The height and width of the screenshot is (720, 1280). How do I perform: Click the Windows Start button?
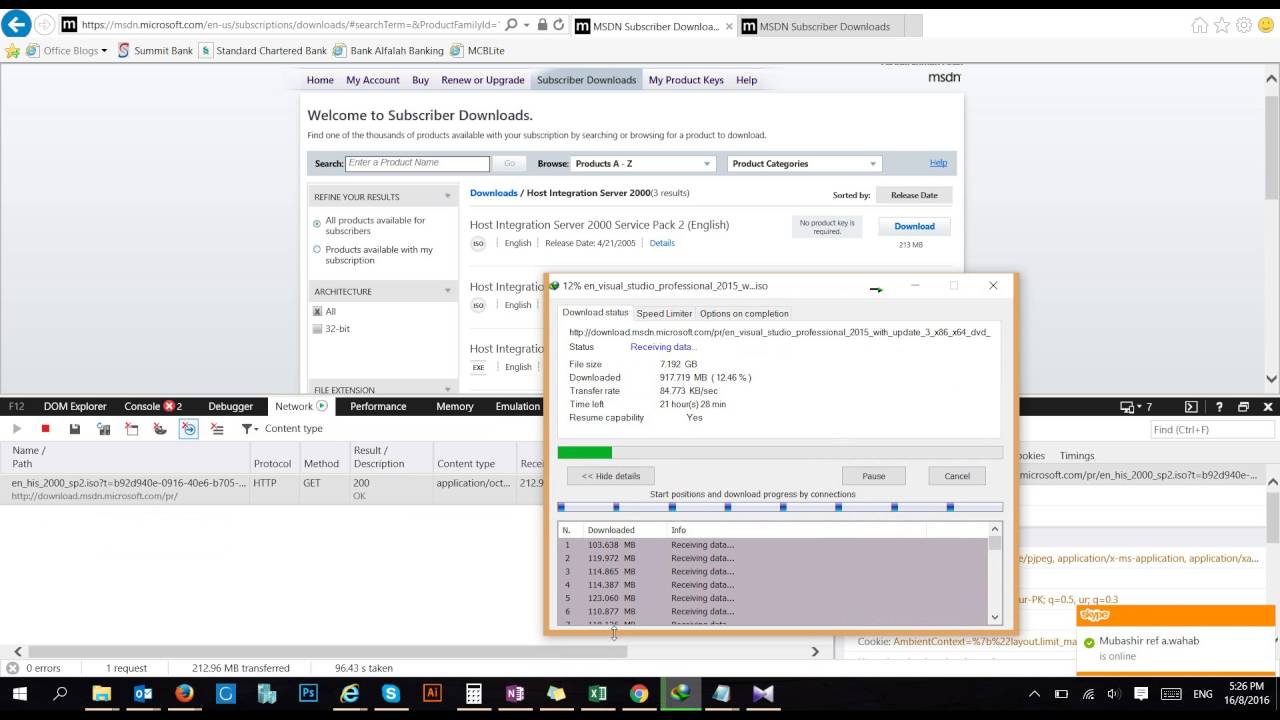tap(19, 693)
